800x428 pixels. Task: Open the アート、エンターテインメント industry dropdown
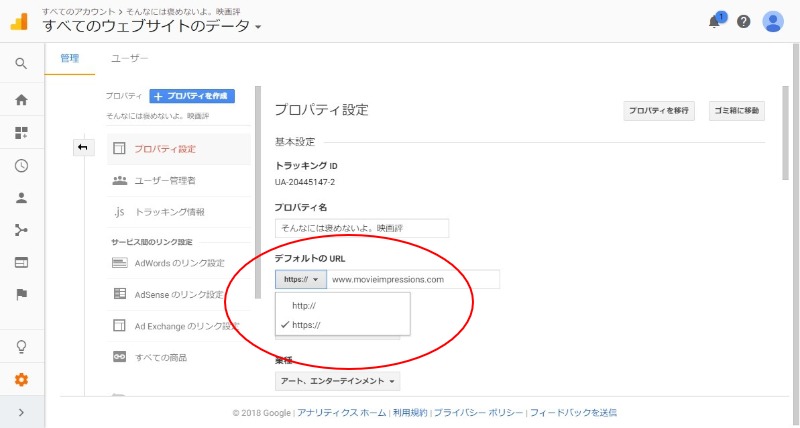337,381
